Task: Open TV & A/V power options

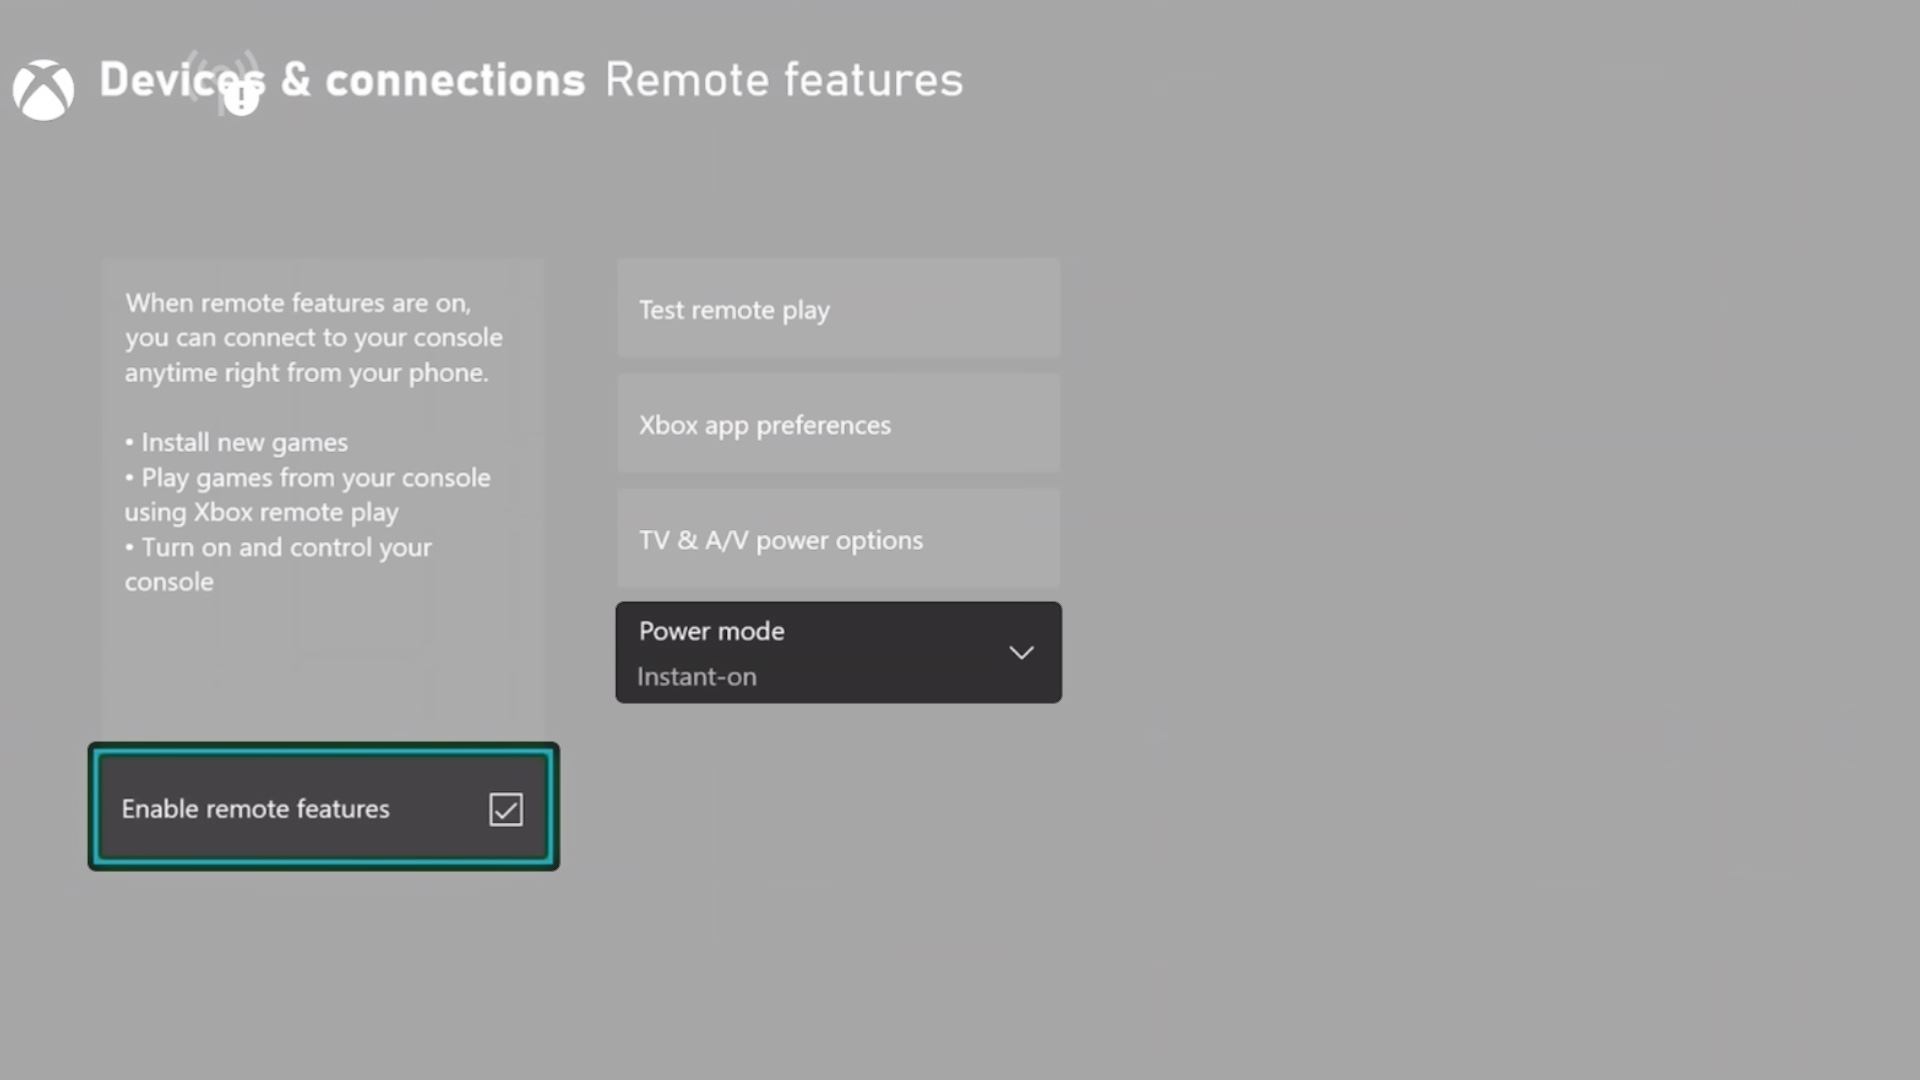Action: click(x=838, y=539)
